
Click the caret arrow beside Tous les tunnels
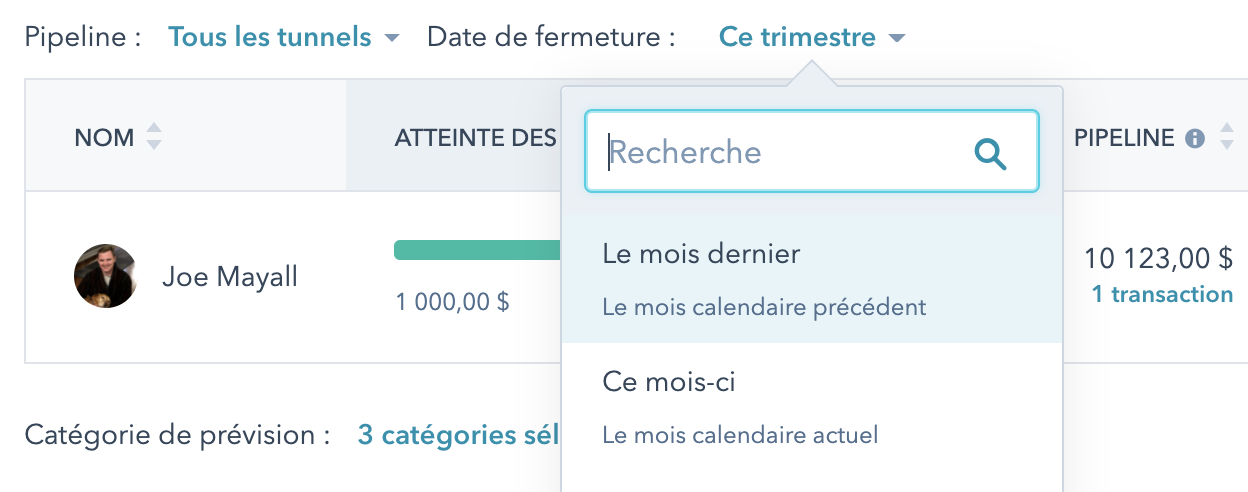coord(392,39)
